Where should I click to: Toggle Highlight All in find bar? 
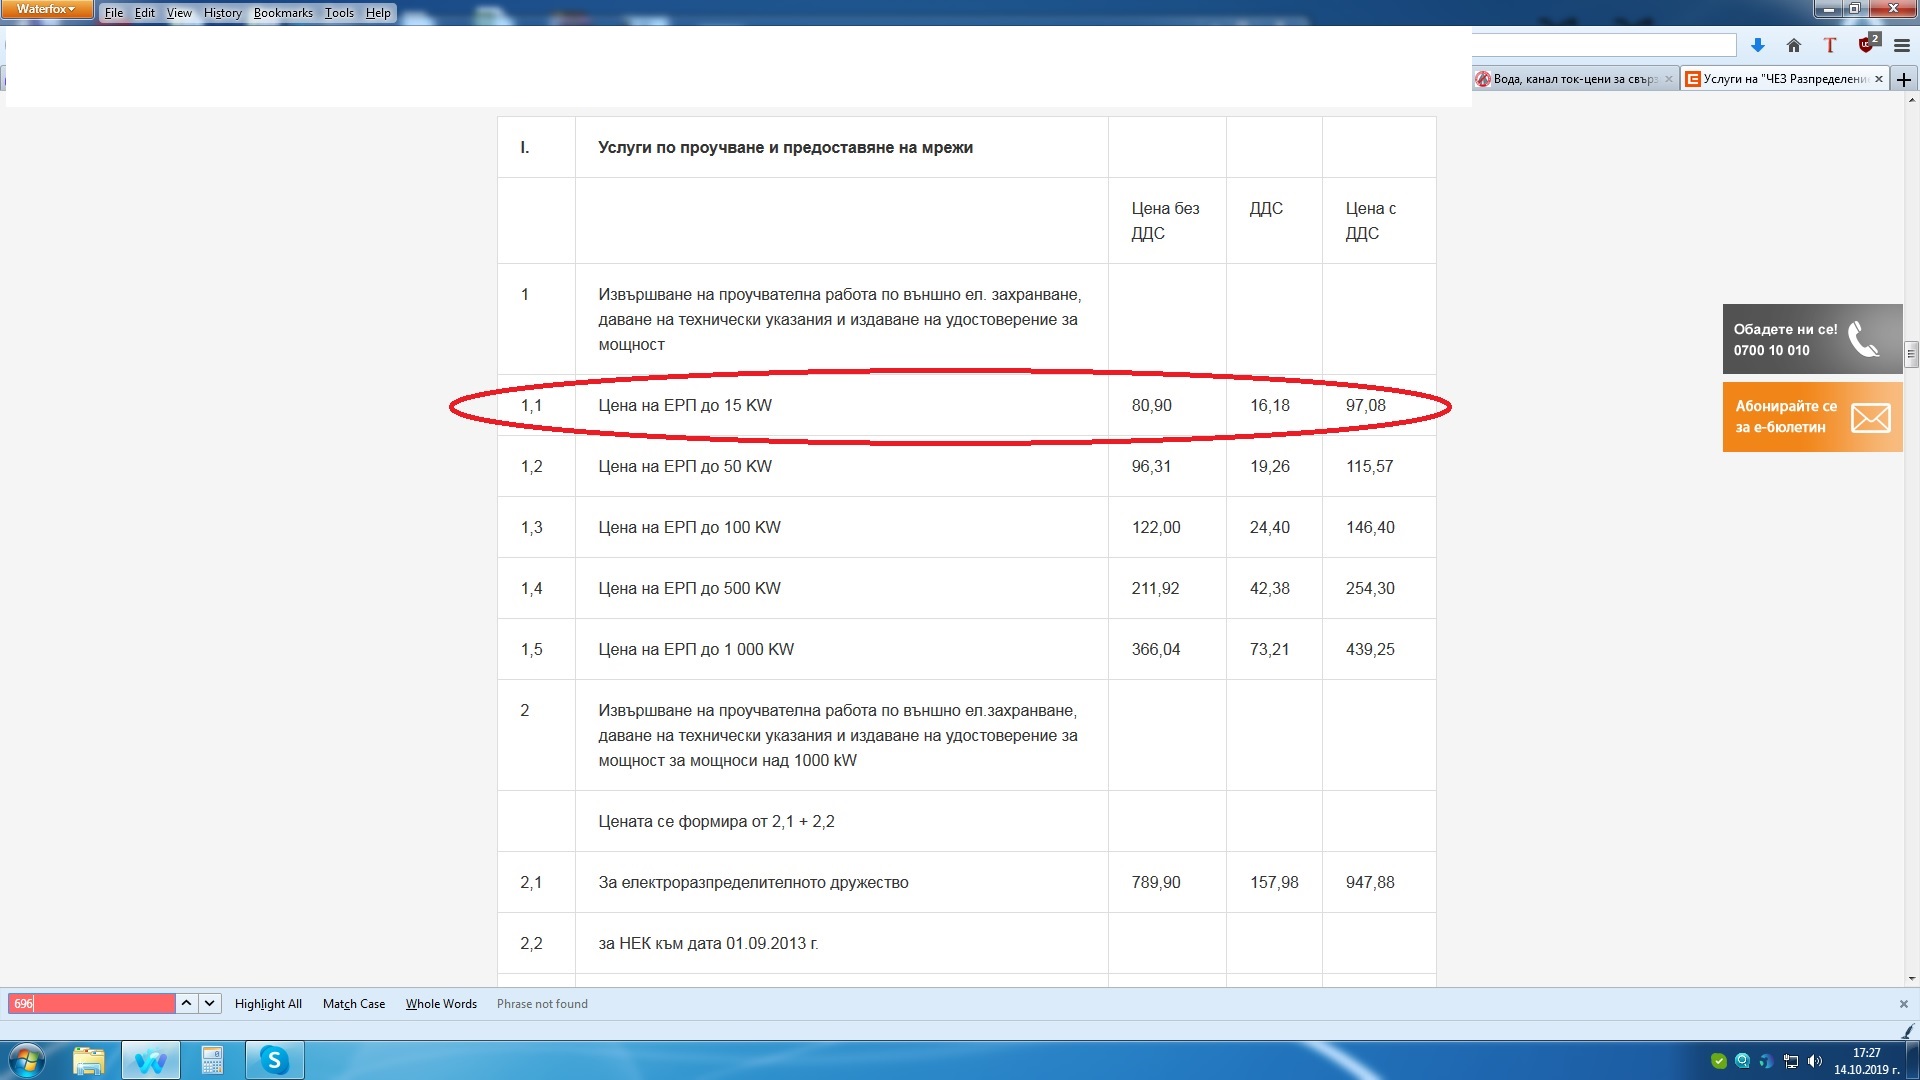pos(268,1004)
